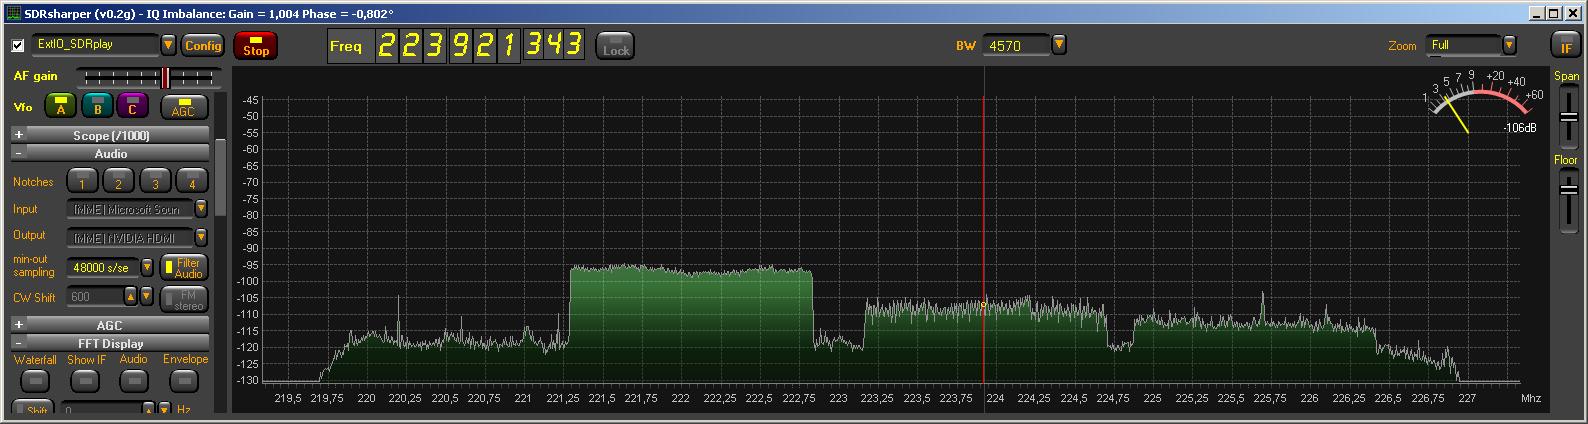
Task: Click the CW Shift value field
Action: click(x=95, y=297)
